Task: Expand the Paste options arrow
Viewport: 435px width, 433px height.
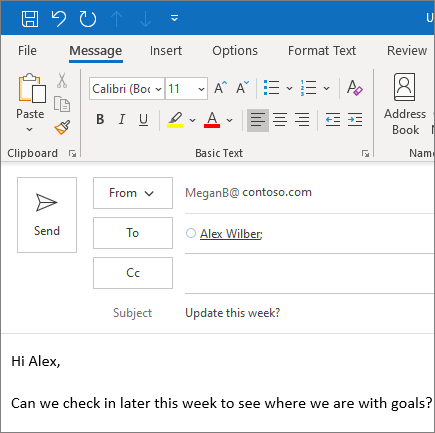Action: click(x=30, y=129)
